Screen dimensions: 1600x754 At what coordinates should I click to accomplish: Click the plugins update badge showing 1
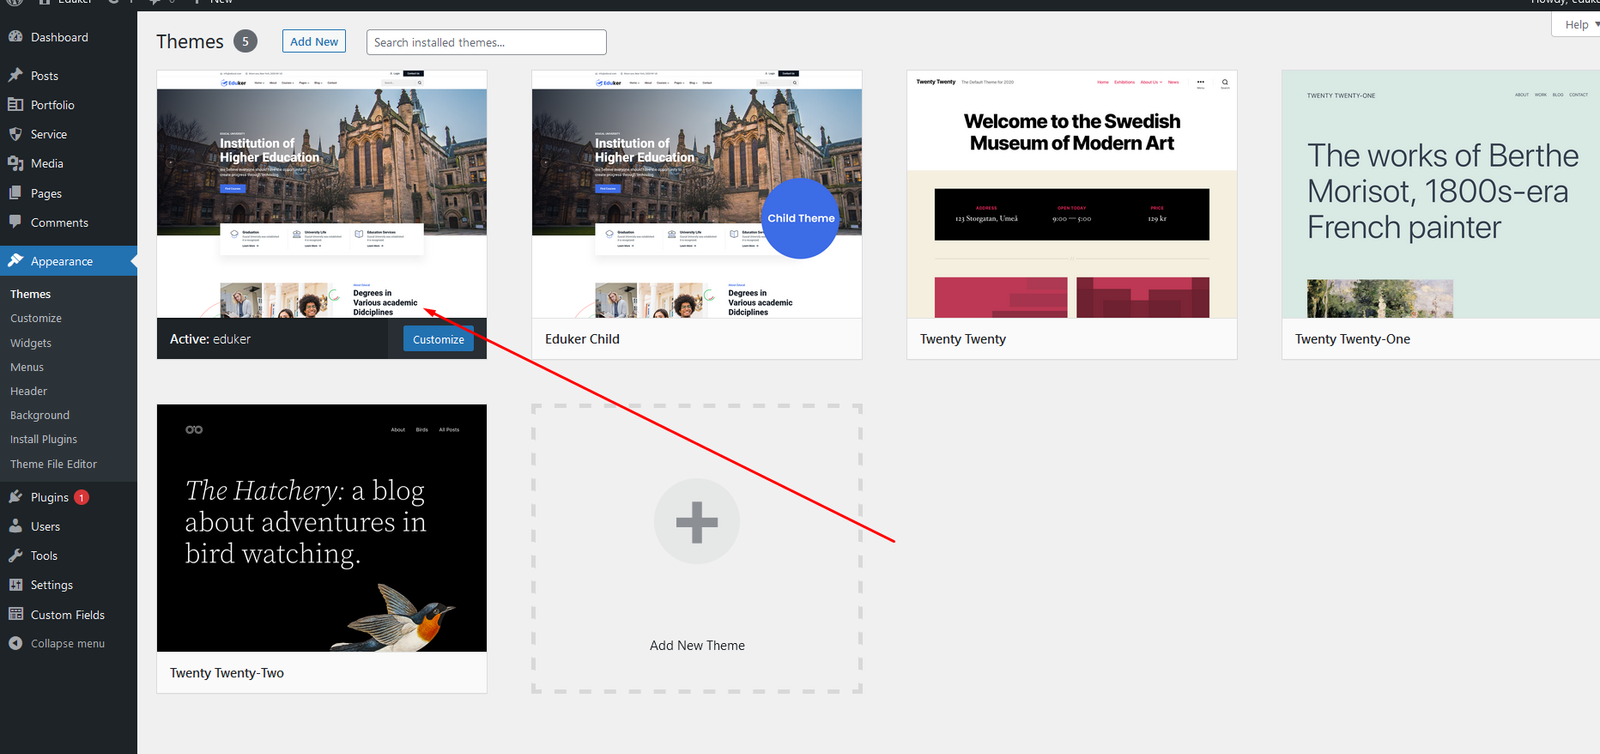click(82, 497)
